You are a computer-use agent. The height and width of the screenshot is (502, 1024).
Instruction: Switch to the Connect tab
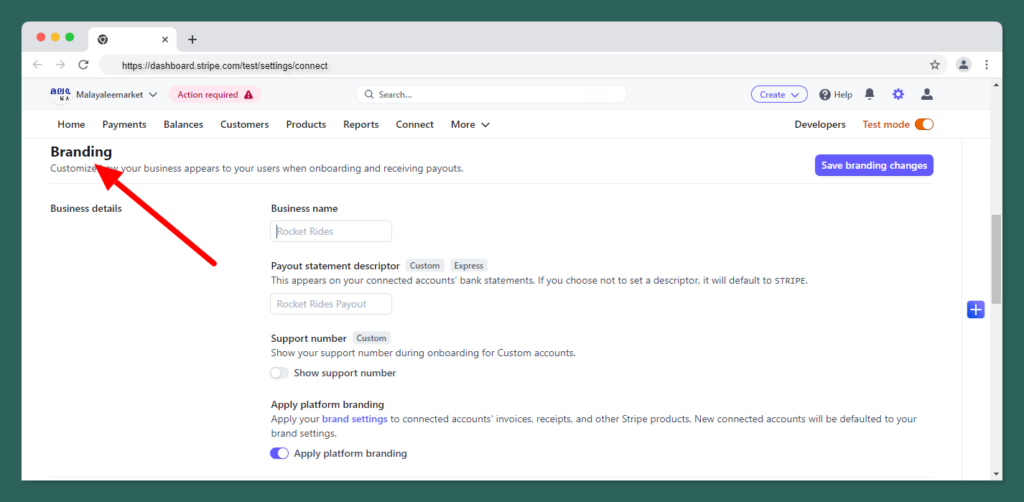pos(414,125)
